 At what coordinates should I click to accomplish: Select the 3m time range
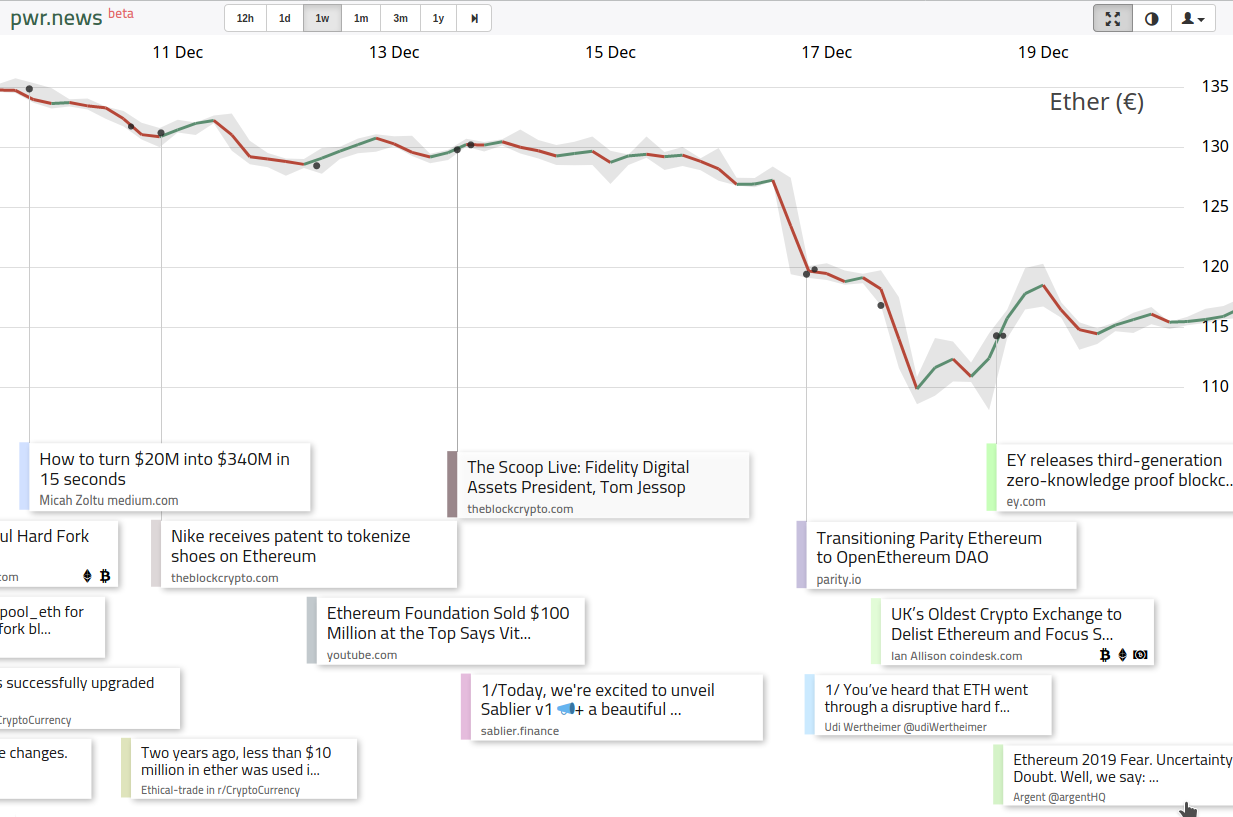pos(400,18)
